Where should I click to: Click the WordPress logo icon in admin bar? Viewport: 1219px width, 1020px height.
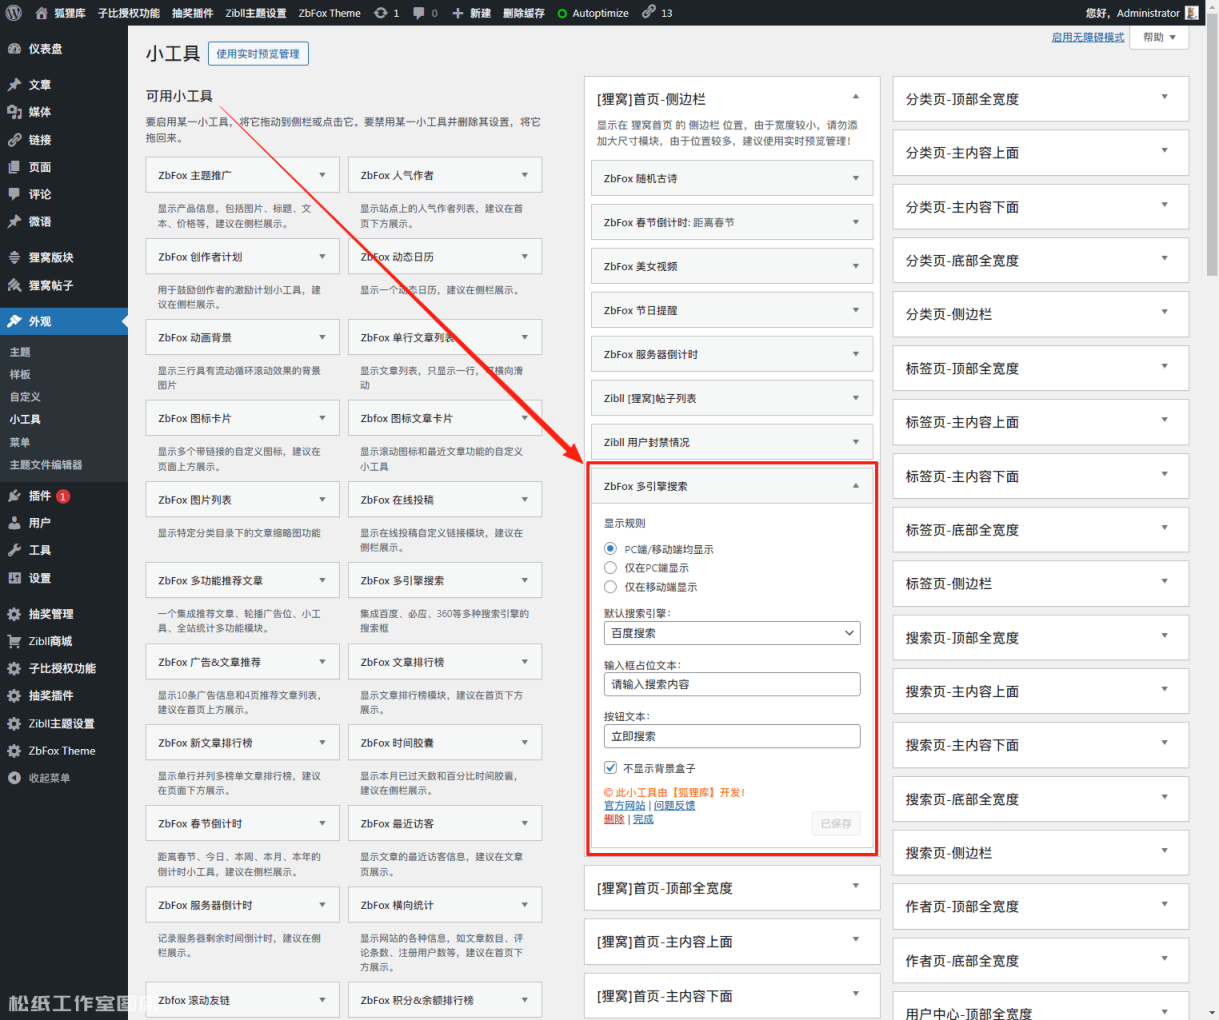[13, 13]
